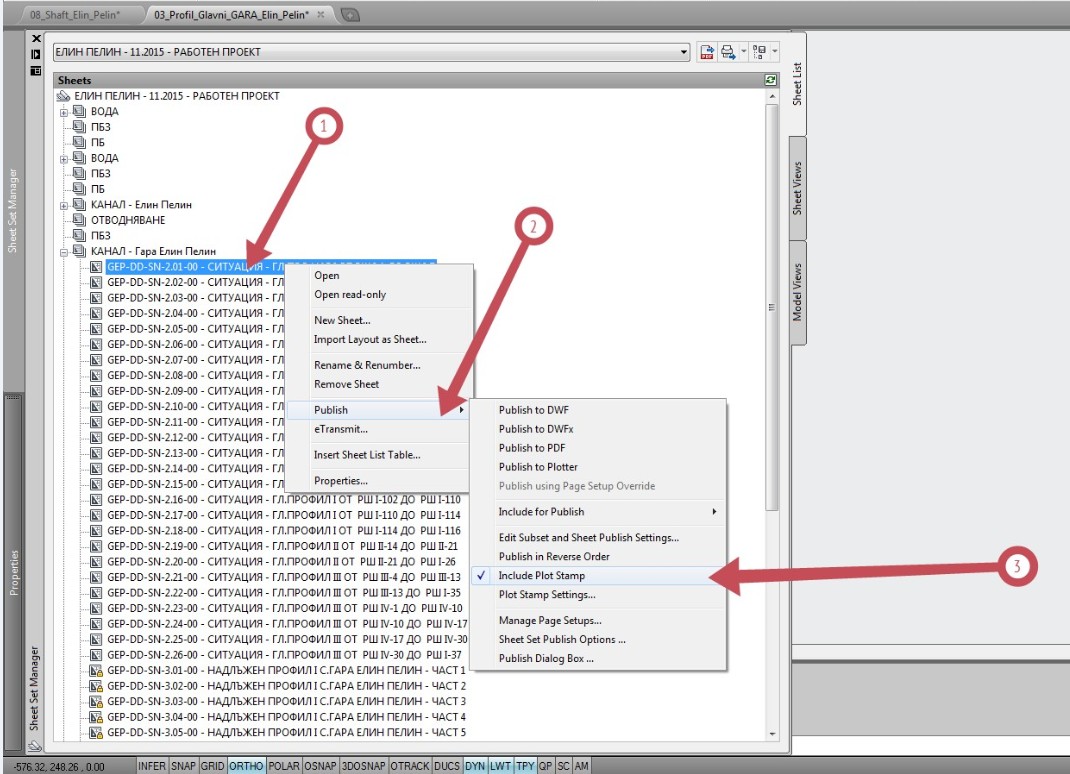
Task: Close the Sheet Set Manager palette
Action: coord(37,38)
